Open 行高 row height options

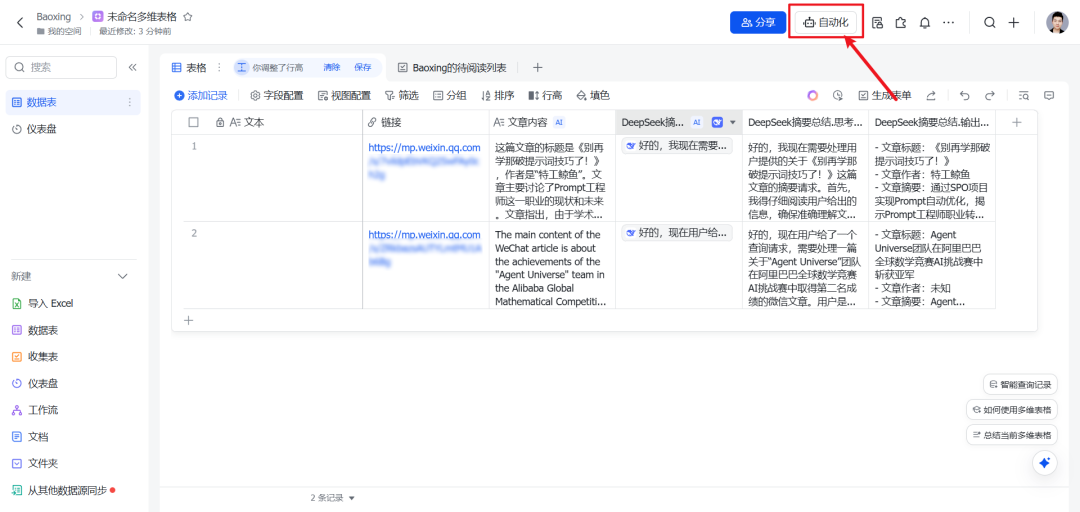tap(545, 96)
